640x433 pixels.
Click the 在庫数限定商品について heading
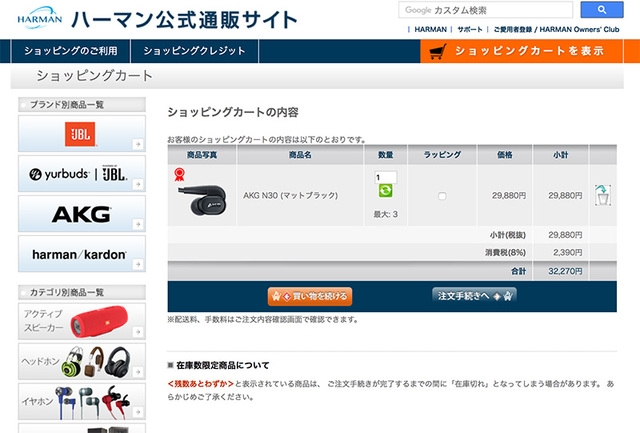tap(222, 365)
